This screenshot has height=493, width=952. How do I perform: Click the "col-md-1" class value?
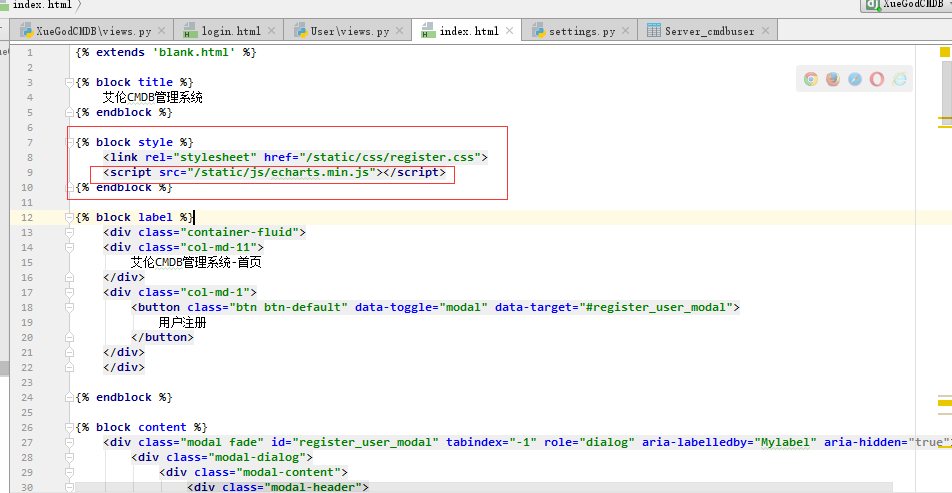click(x=215, y=293)
